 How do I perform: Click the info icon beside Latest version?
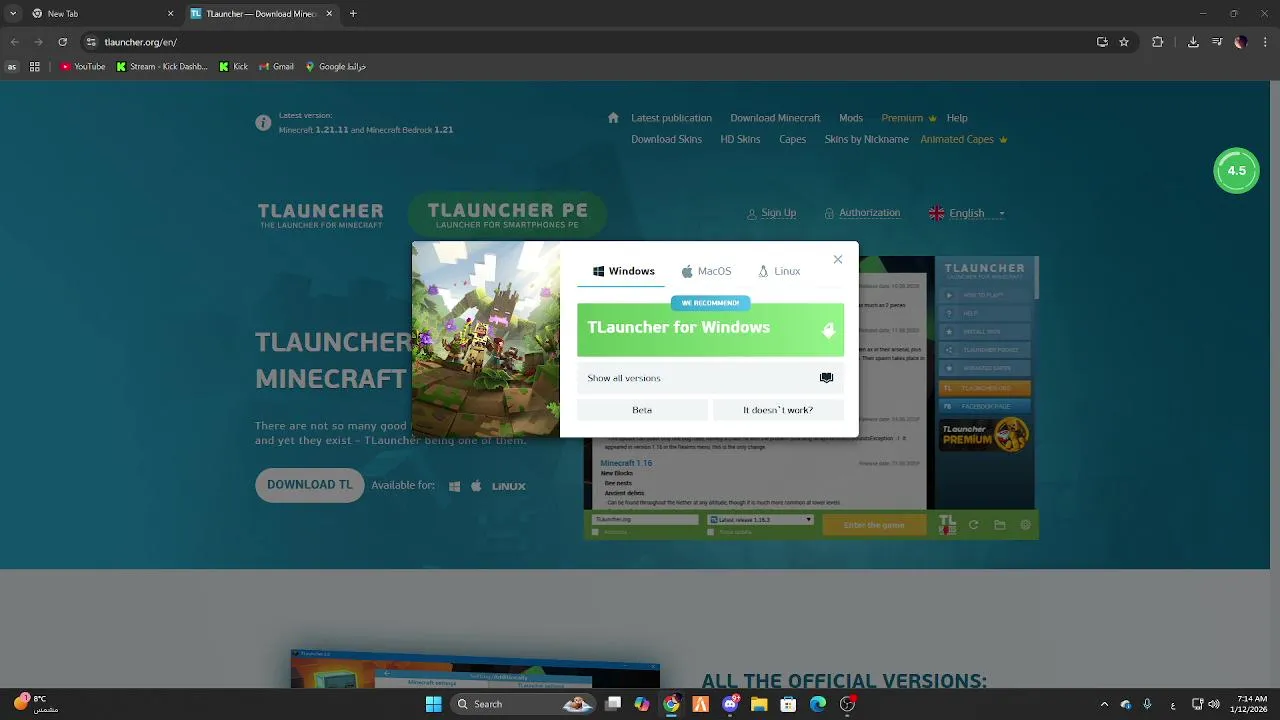[263, 123]
